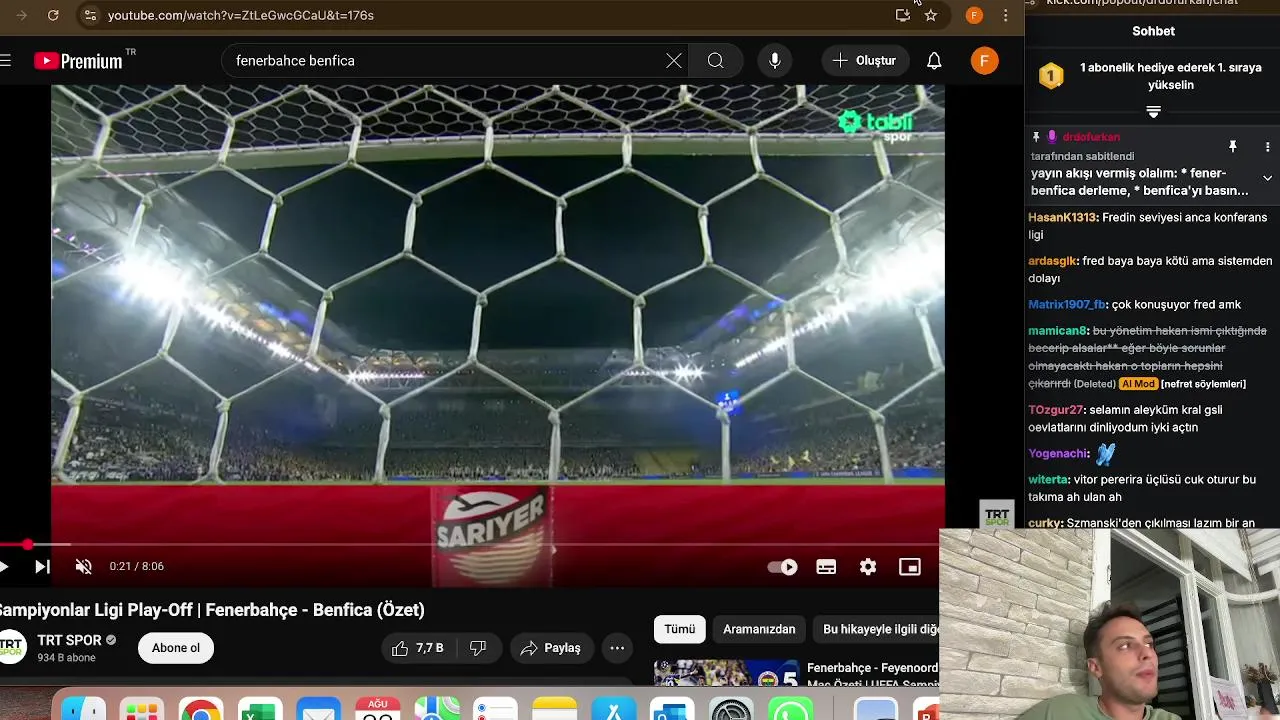1280x720 pixels.
Task: Open YouTube's hamburger guide menu
Action: [x=5, y=61]
